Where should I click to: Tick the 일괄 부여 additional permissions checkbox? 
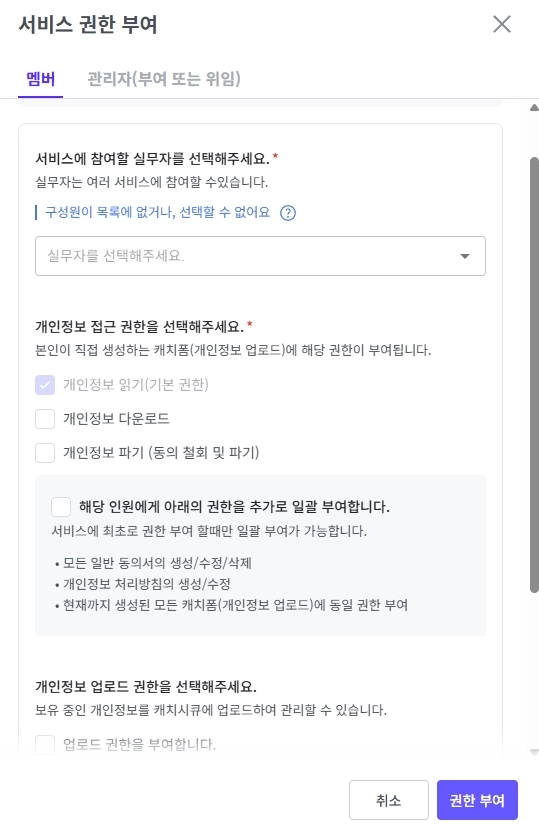[61, 506]
